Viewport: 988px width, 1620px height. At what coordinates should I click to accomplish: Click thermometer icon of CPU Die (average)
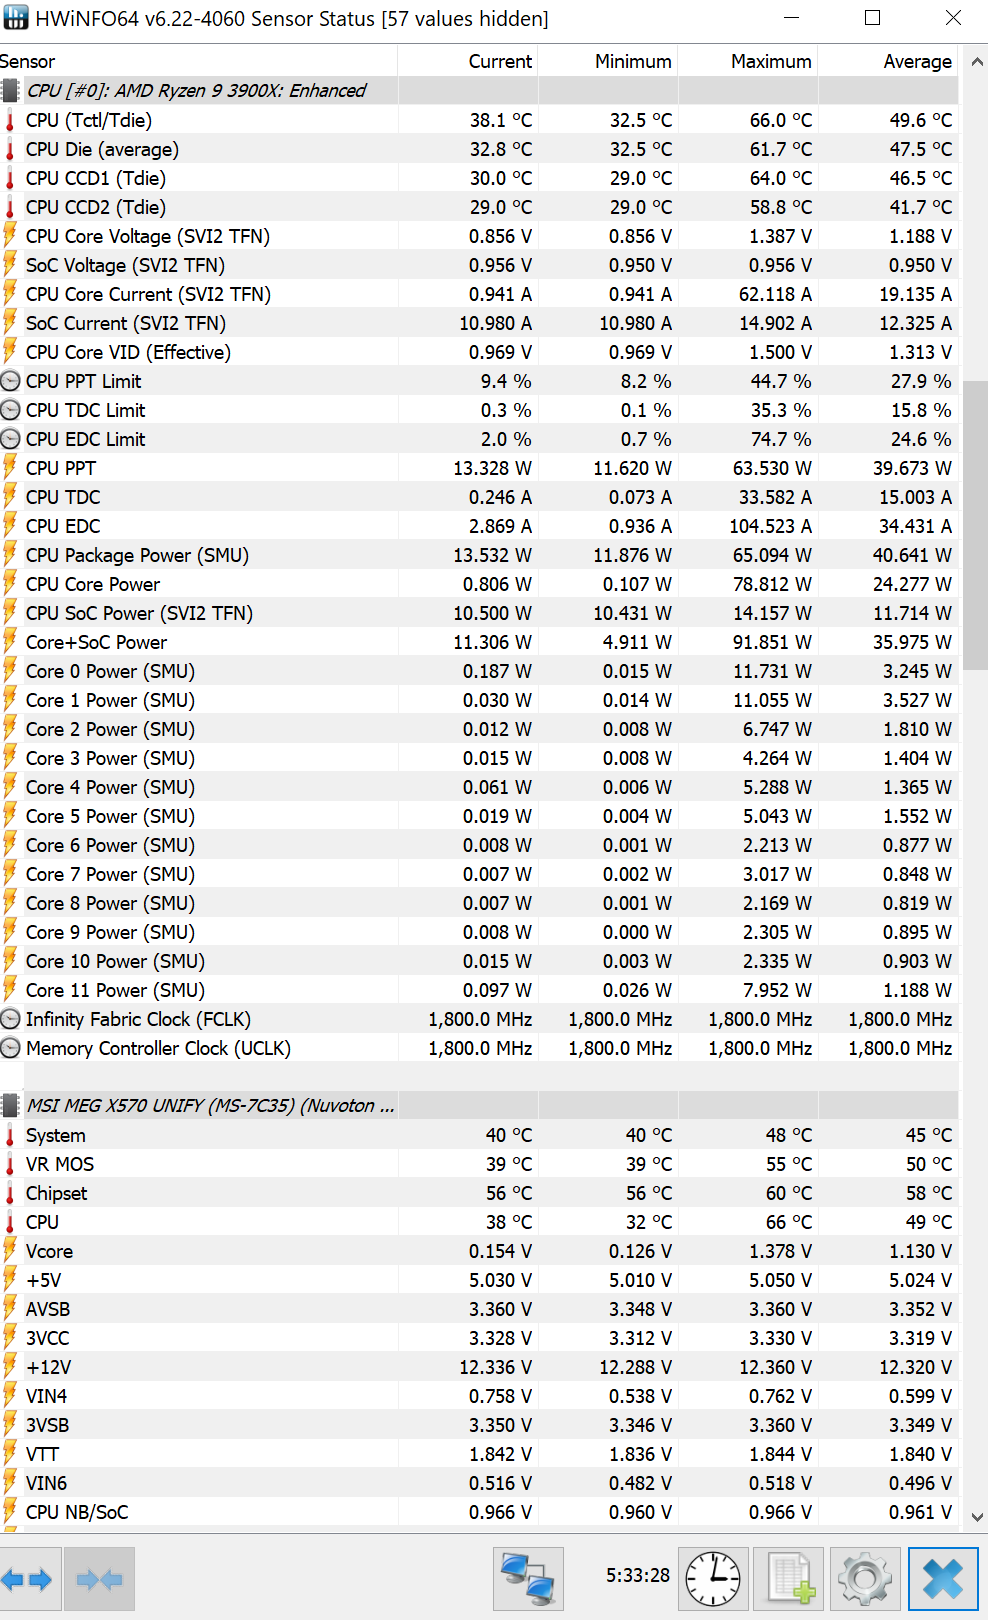(10, 149)
